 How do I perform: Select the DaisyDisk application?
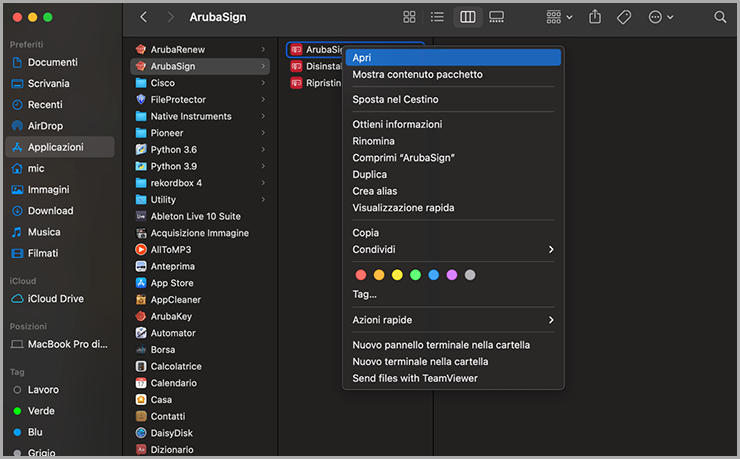(x=200, y=433)
